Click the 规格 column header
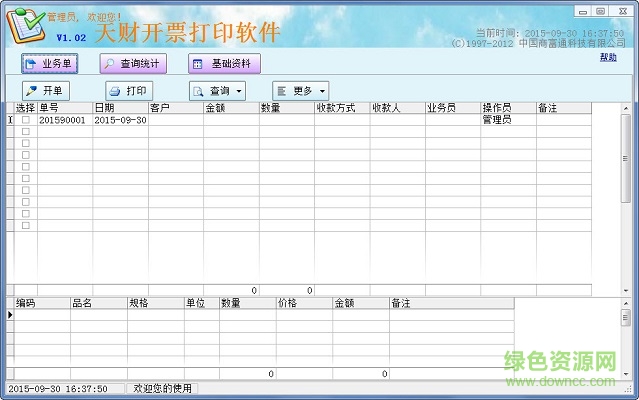This screenshot has height=400, width=639. (156, 303)
